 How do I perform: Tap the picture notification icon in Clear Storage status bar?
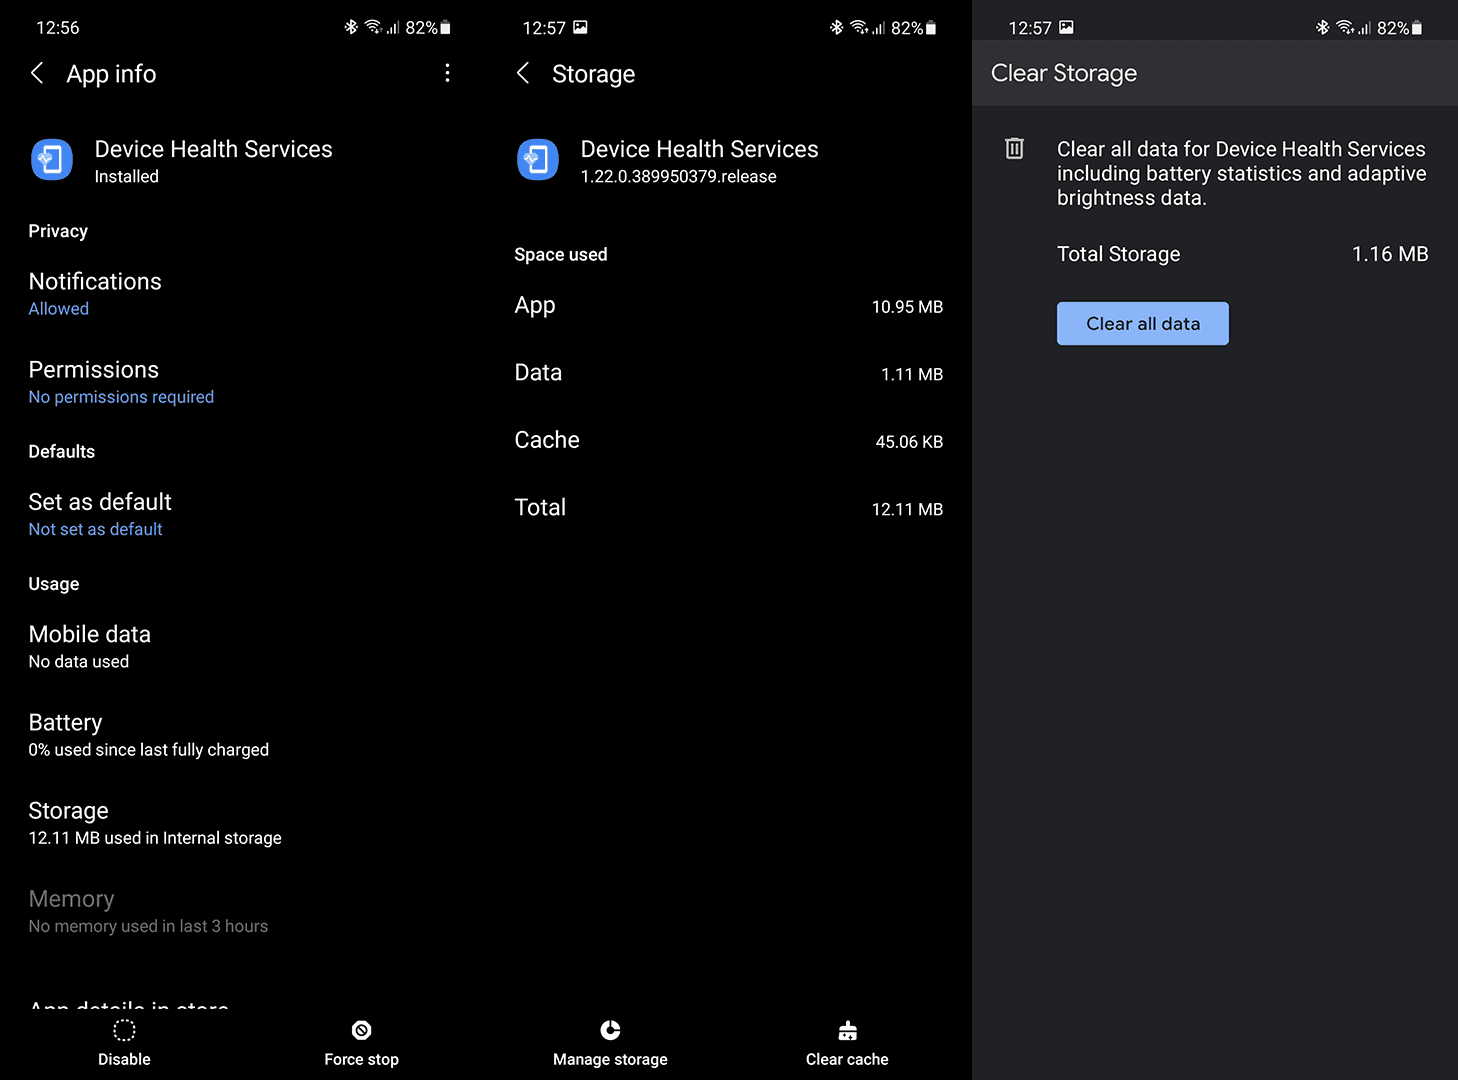click(1067, 27)
